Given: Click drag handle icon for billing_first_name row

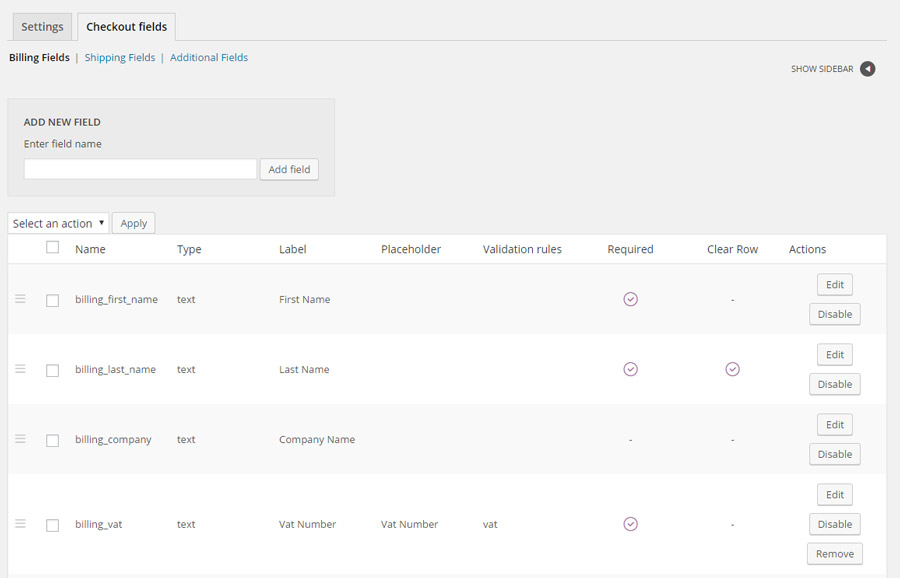Looking at the screenshot, I should point(20,299).
